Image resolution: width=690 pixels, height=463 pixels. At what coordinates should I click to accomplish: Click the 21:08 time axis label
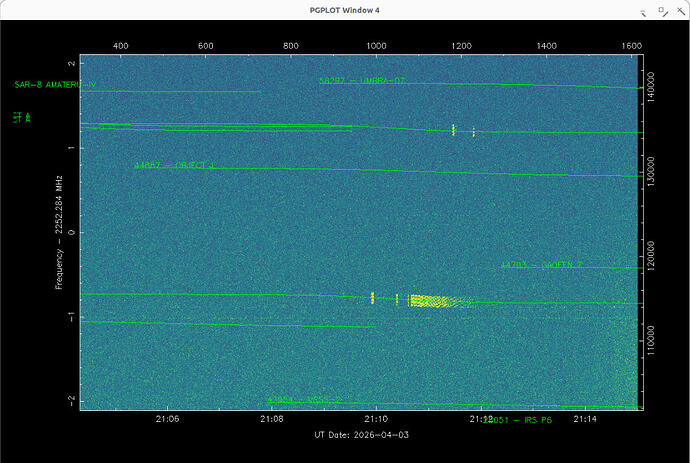pos(272,419)
